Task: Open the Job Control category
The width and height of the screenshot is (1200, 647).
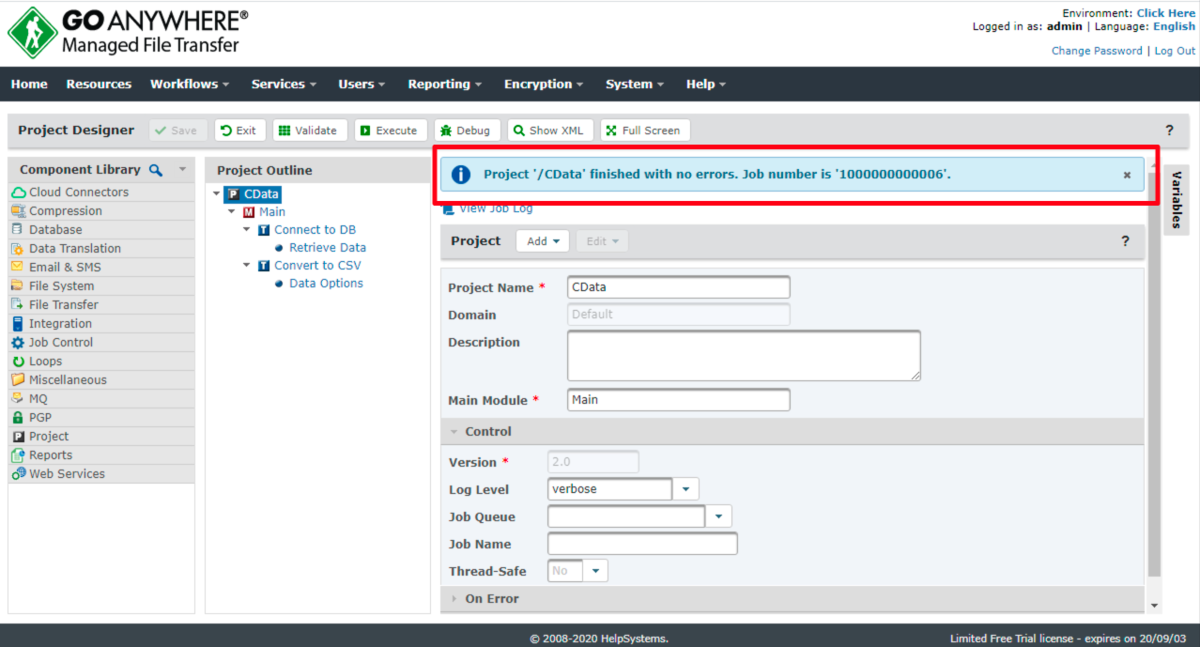Action: [x=101, y=342]
